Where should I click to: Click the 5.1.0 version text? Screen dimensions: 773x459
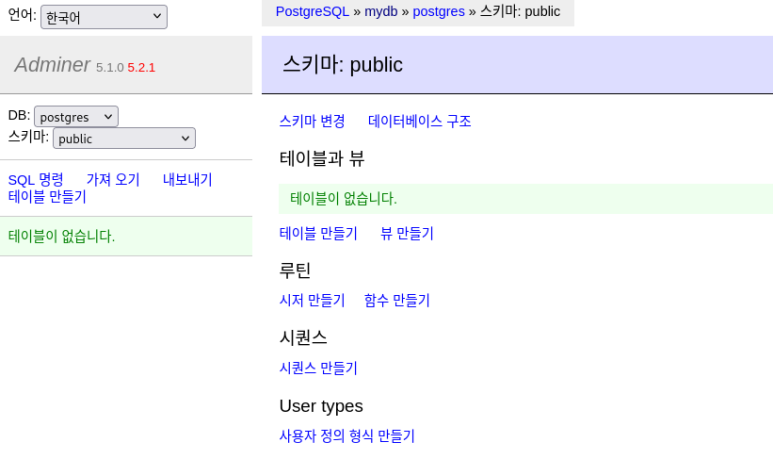pos(109,68)
